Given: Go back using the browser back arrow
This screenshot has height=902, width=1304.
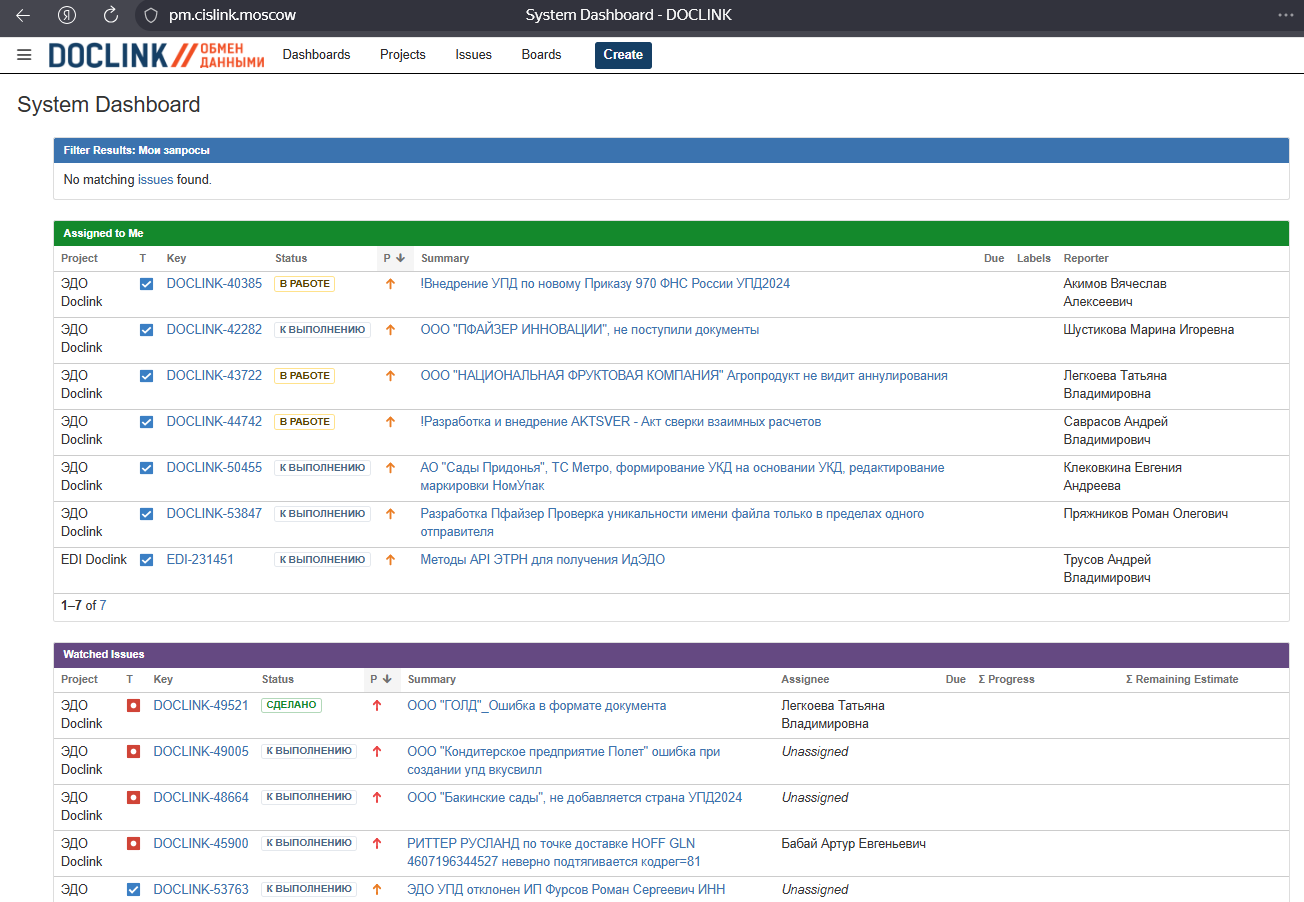Looking at the screenshot, I should click(x=23, y=15).
